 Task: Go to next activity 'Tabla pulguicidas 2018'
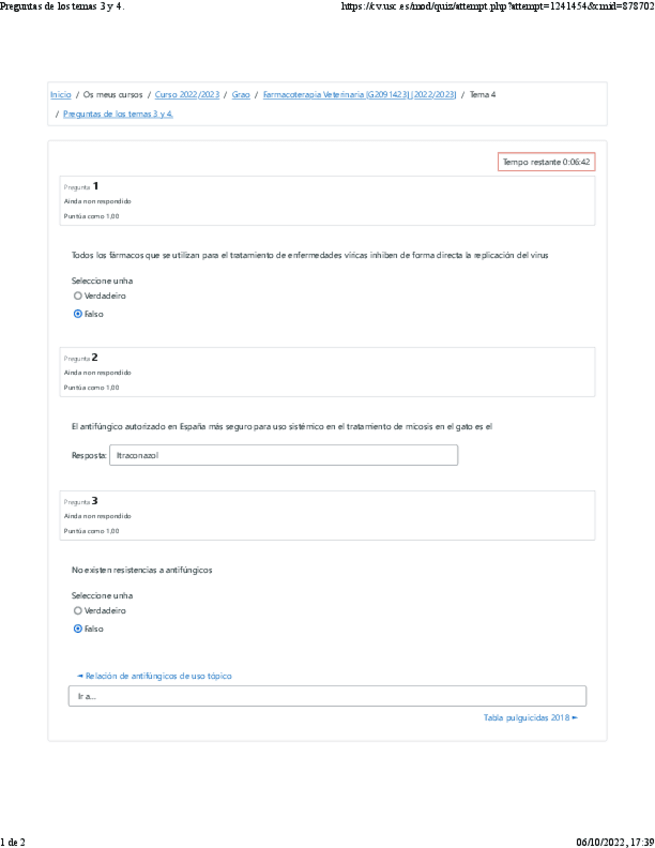530,717
